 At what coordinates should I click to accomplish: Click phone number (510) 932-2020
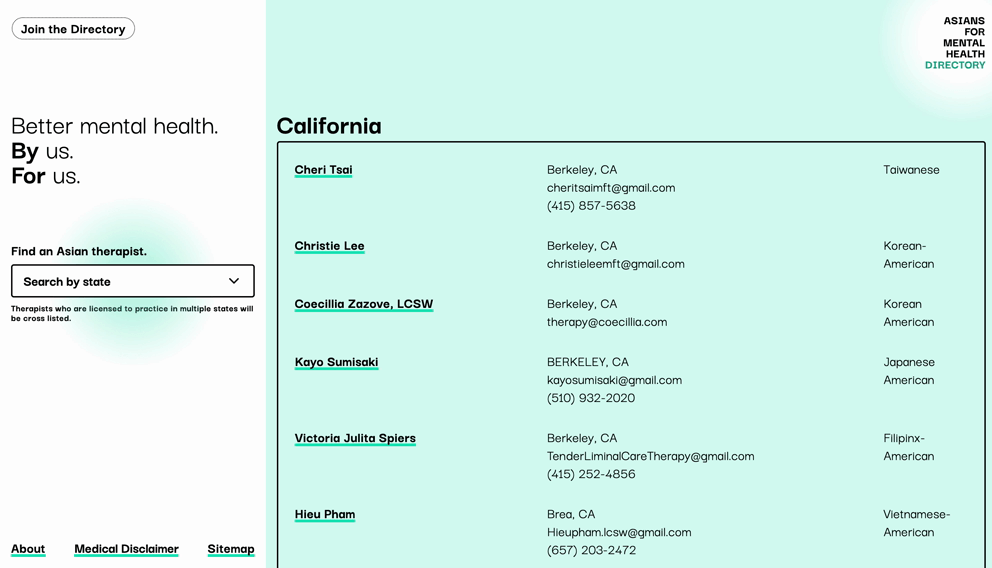pos(591,398)
